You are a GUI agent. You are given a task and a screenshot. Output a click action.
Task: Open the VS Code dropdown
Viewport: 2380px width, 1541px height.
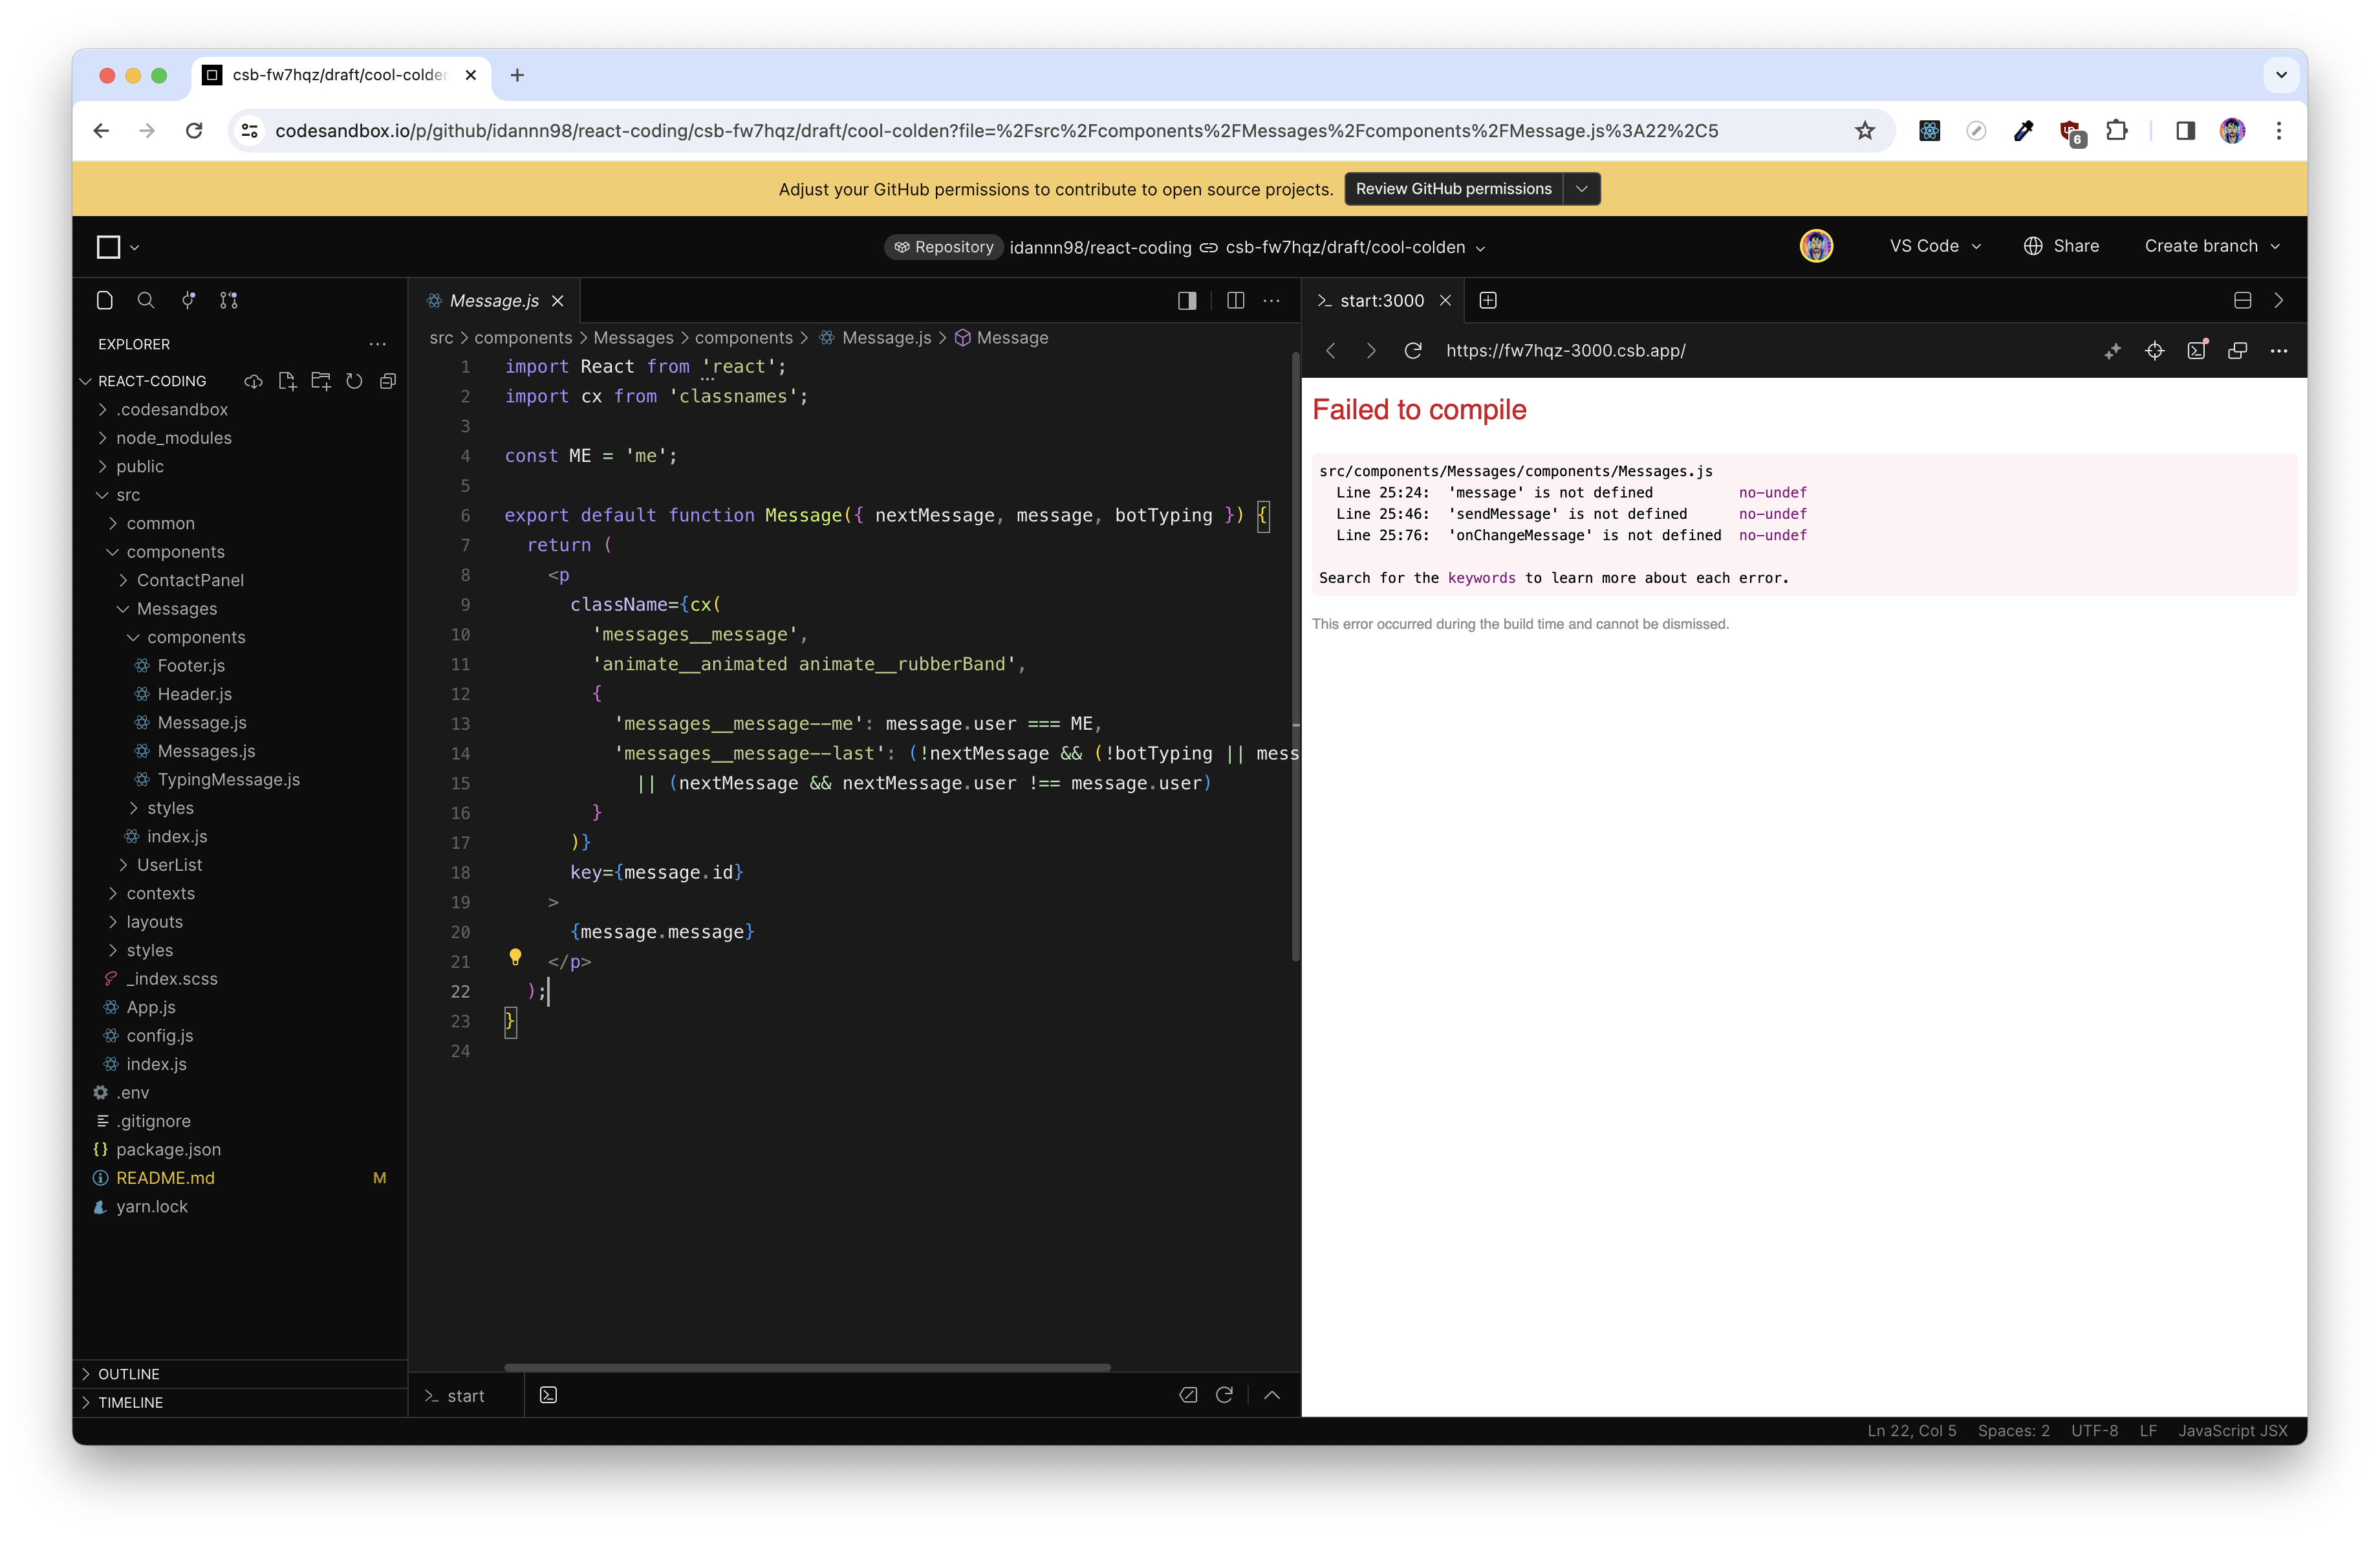(x=1934, y=246)
